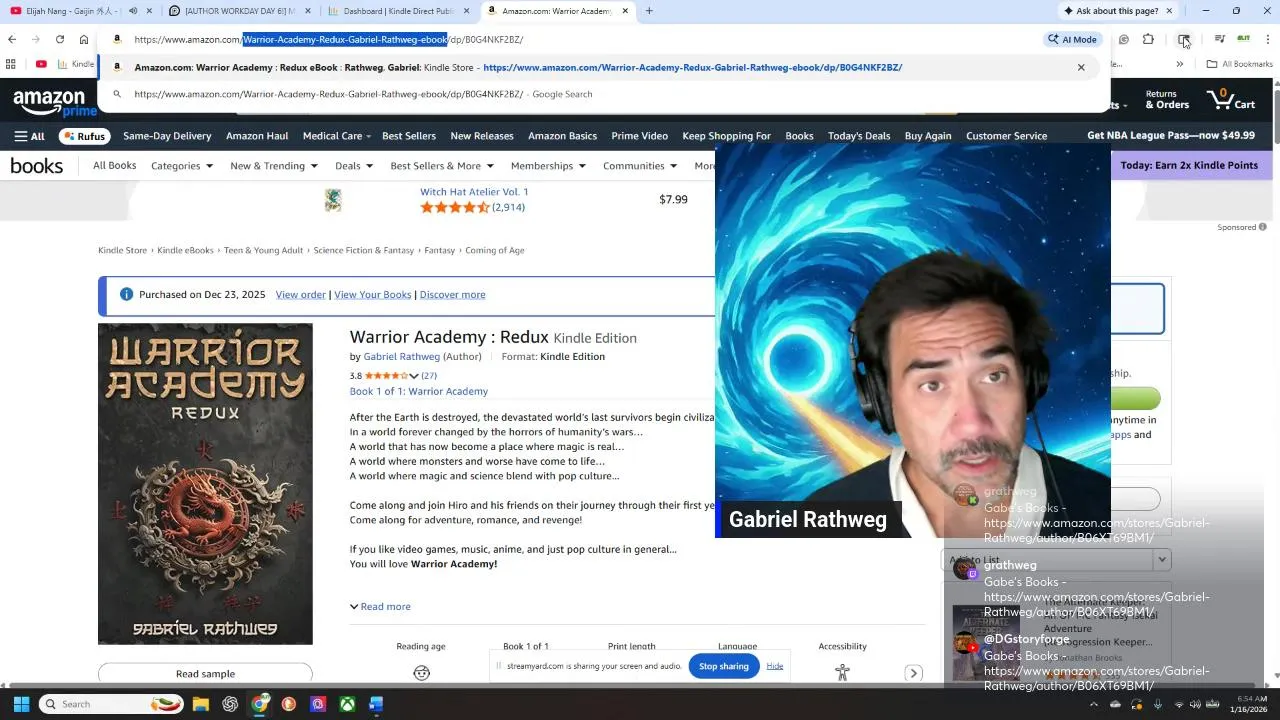Open Amazon Haul link
This screenshot has height=720, width=1280.
pyautogui.click(x=257, y=136)
